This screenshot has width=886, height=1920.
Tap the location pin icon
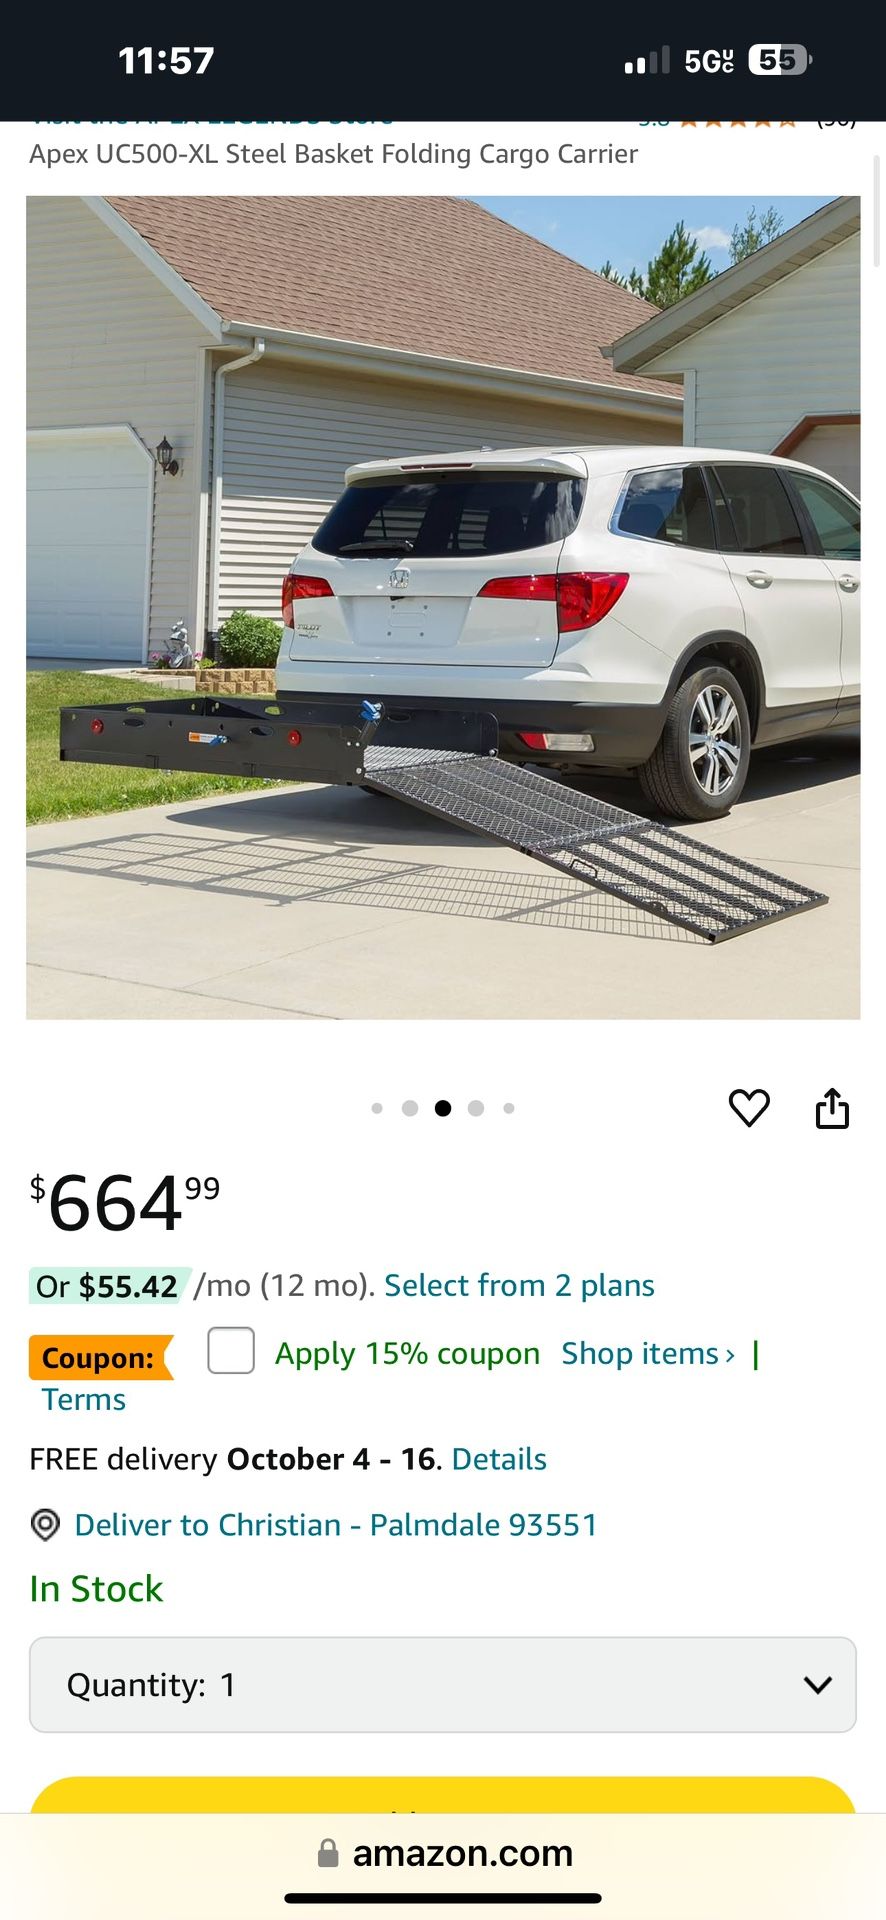pos(45,1525)
